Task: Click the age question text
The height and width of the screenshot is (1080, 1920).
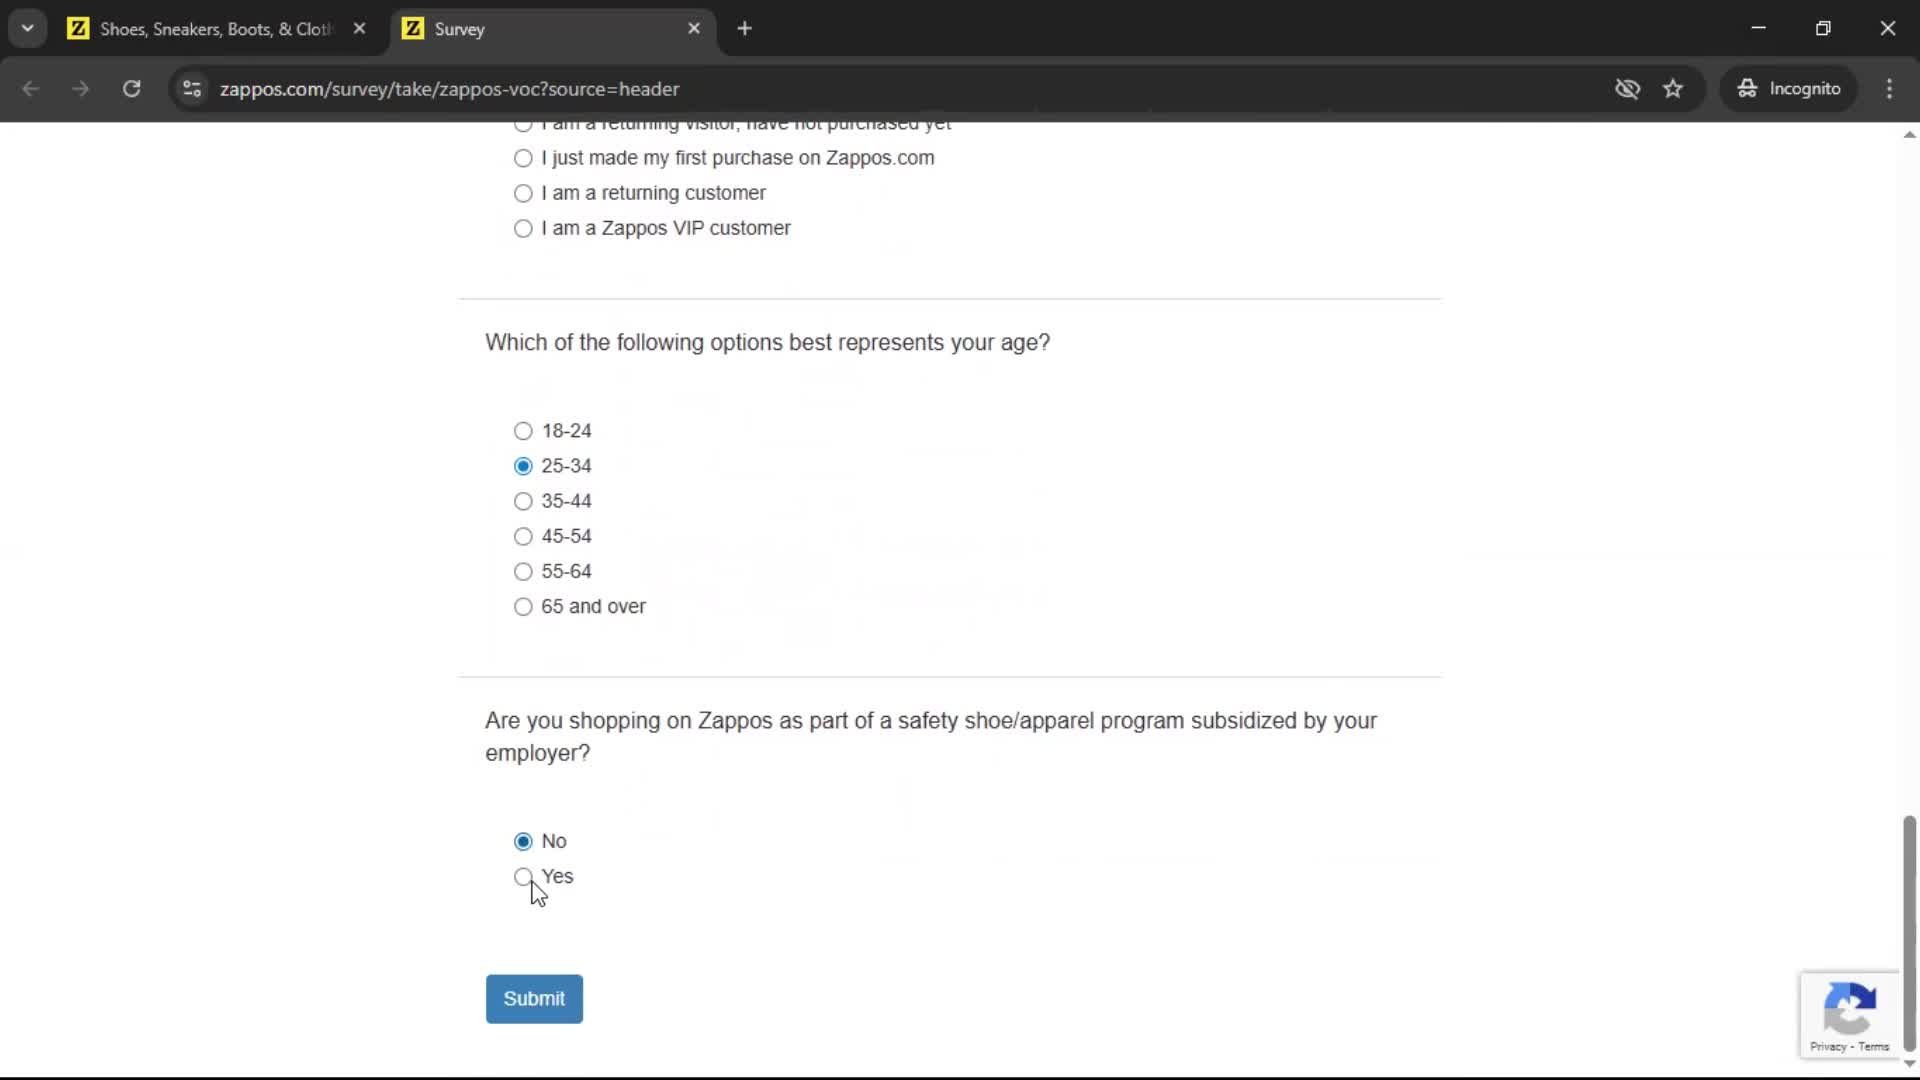Action: pos(767,343)
